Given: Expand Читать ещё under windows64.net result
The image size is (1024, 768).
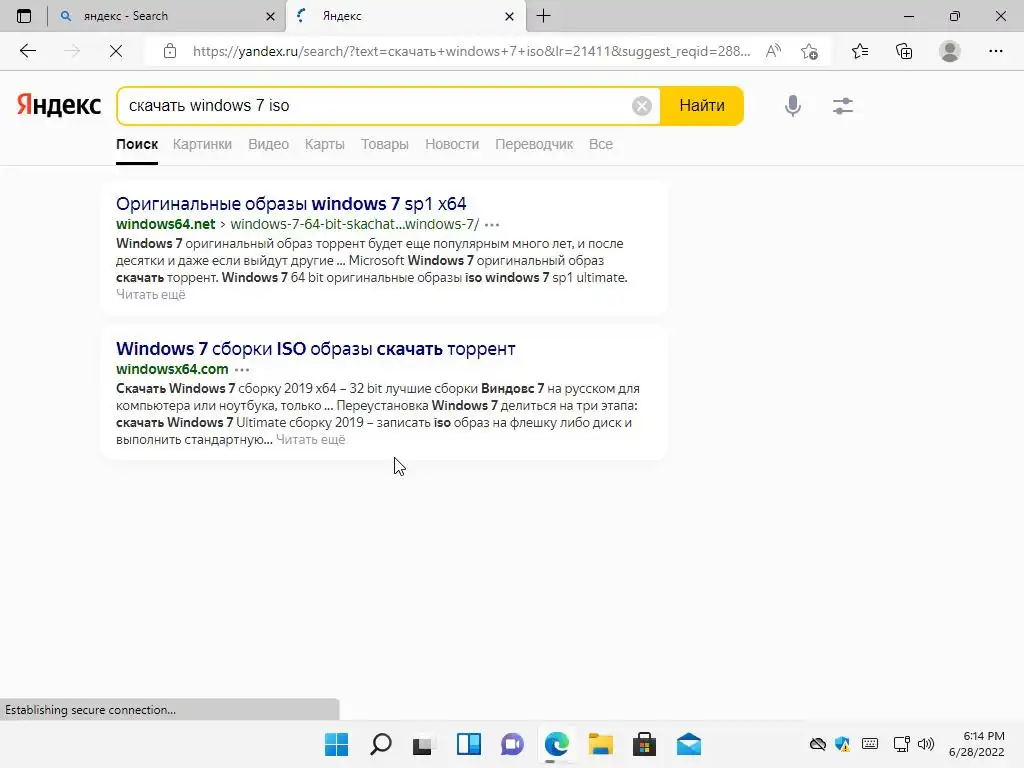Looking at the screenshot, I should (x=151, y=295).
